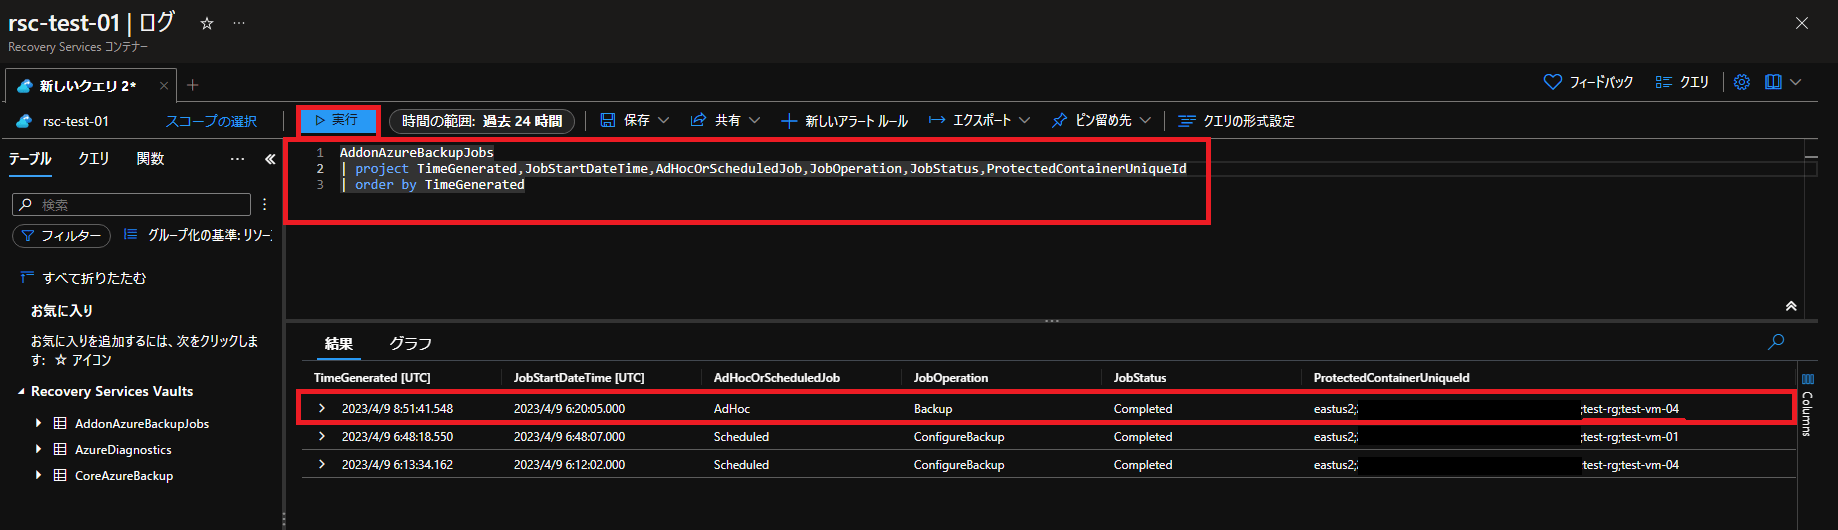Run the query with the 実行 button
Screen dimensions: 1838x530
[338, 120]
